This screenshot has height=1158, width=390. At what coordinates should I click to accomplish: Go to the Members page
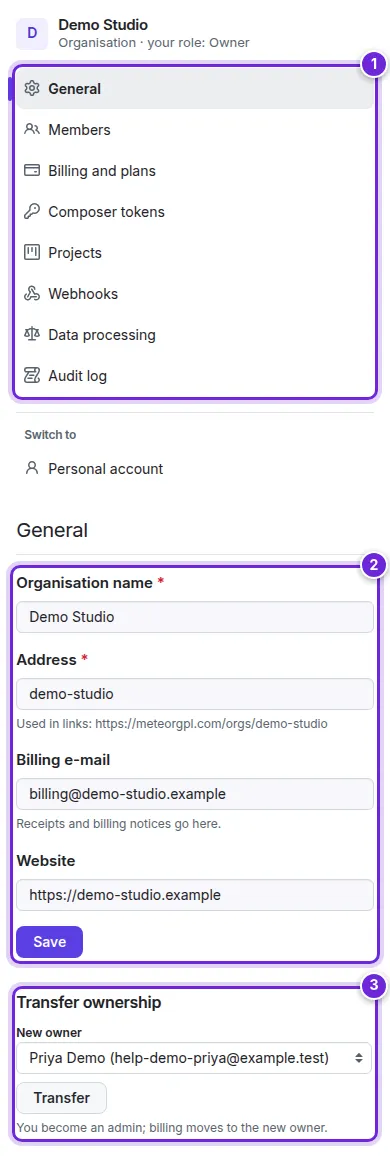pyautogui.click(x=195, y=130)
